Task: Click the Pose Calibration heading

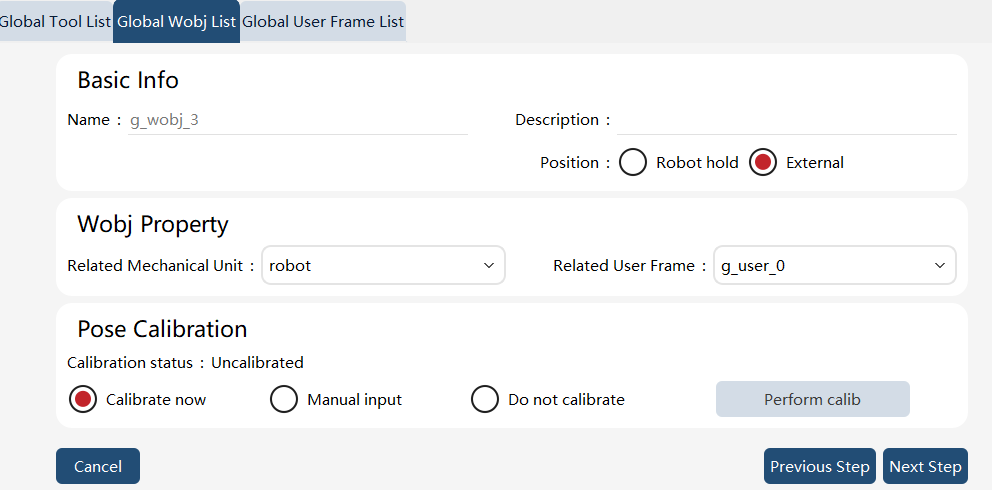Action: click(x=162, y=329)
